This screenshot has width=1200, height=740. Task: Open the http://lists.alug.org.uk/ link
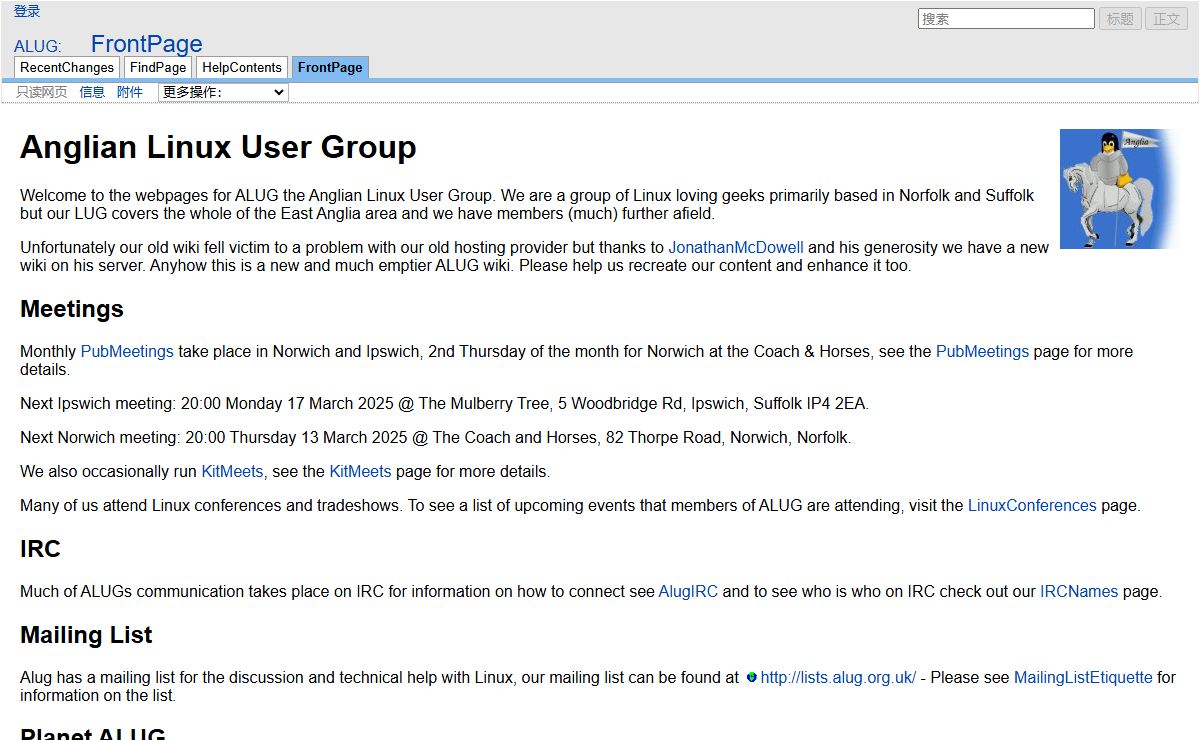pos(838,678)
